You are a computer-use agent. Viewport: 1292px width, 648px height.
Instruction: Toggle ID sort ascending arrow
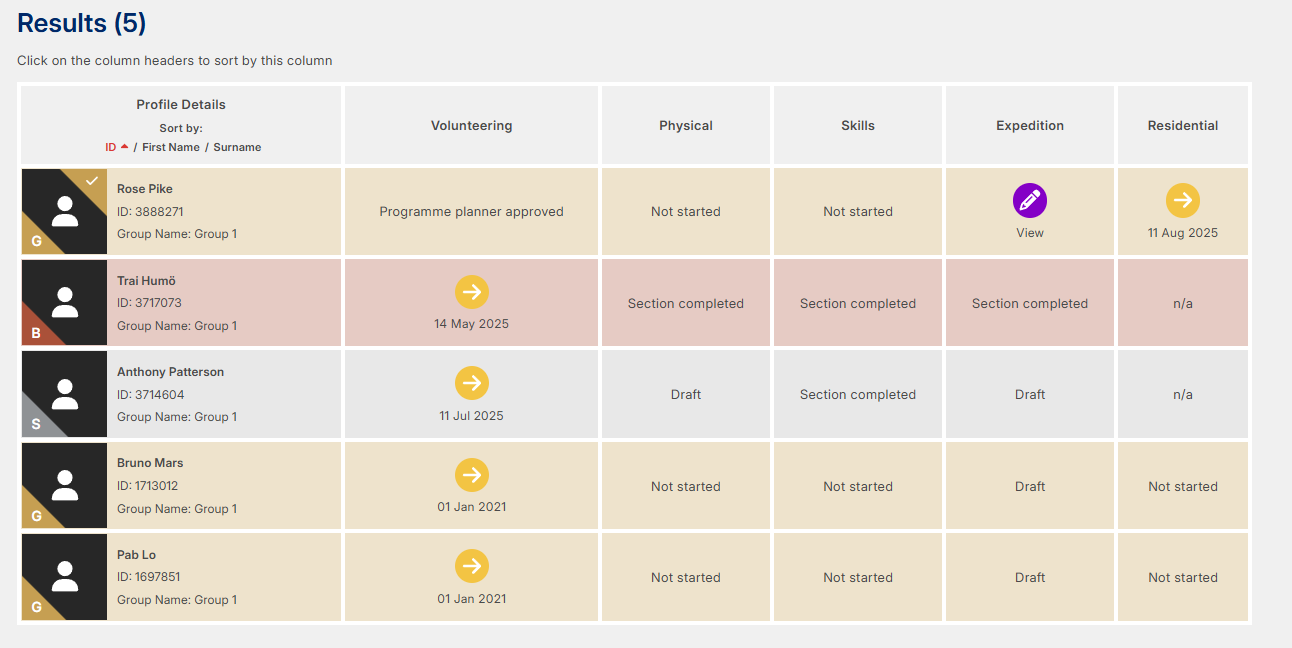click(124, 147)
